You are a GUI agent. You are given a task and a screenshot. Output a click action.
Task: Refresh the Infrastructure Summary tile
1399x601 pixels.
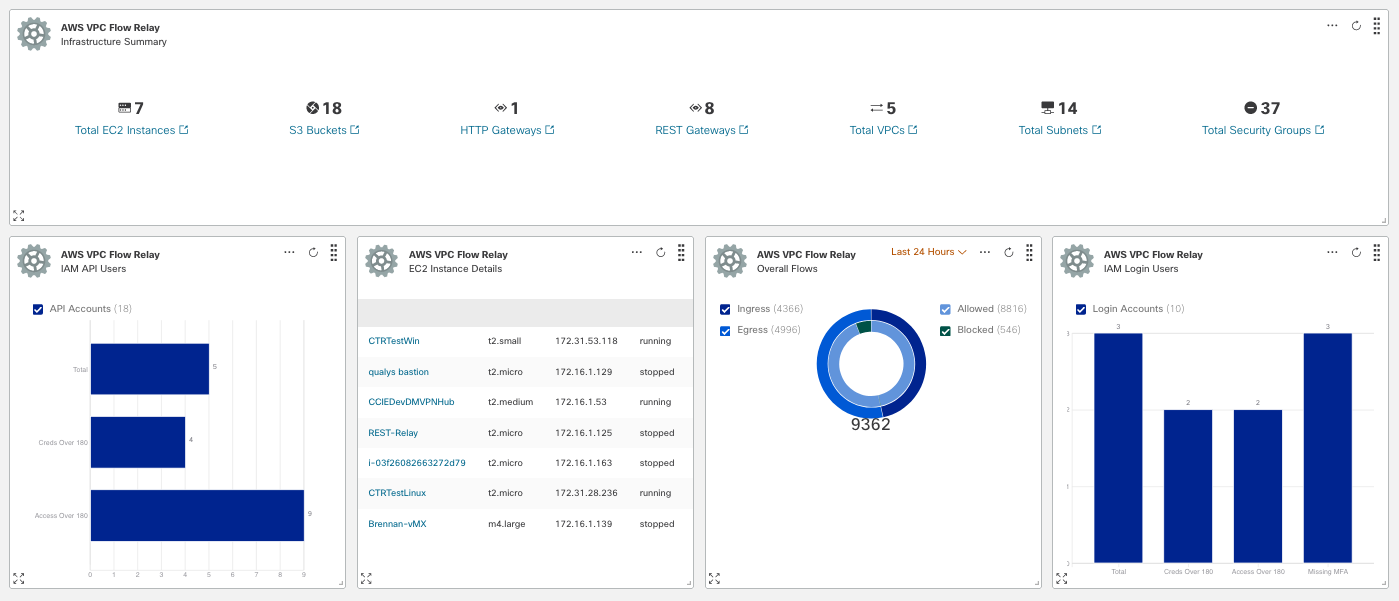tap(1356, 26)
